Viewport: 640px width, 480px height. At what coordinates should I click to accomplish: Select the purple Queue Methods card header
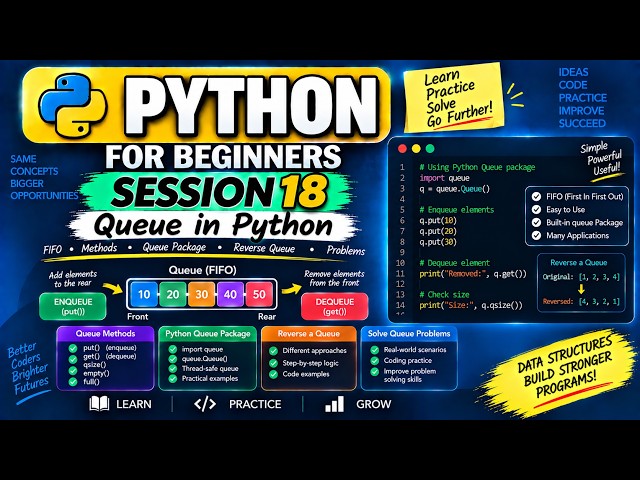[105, 333]
